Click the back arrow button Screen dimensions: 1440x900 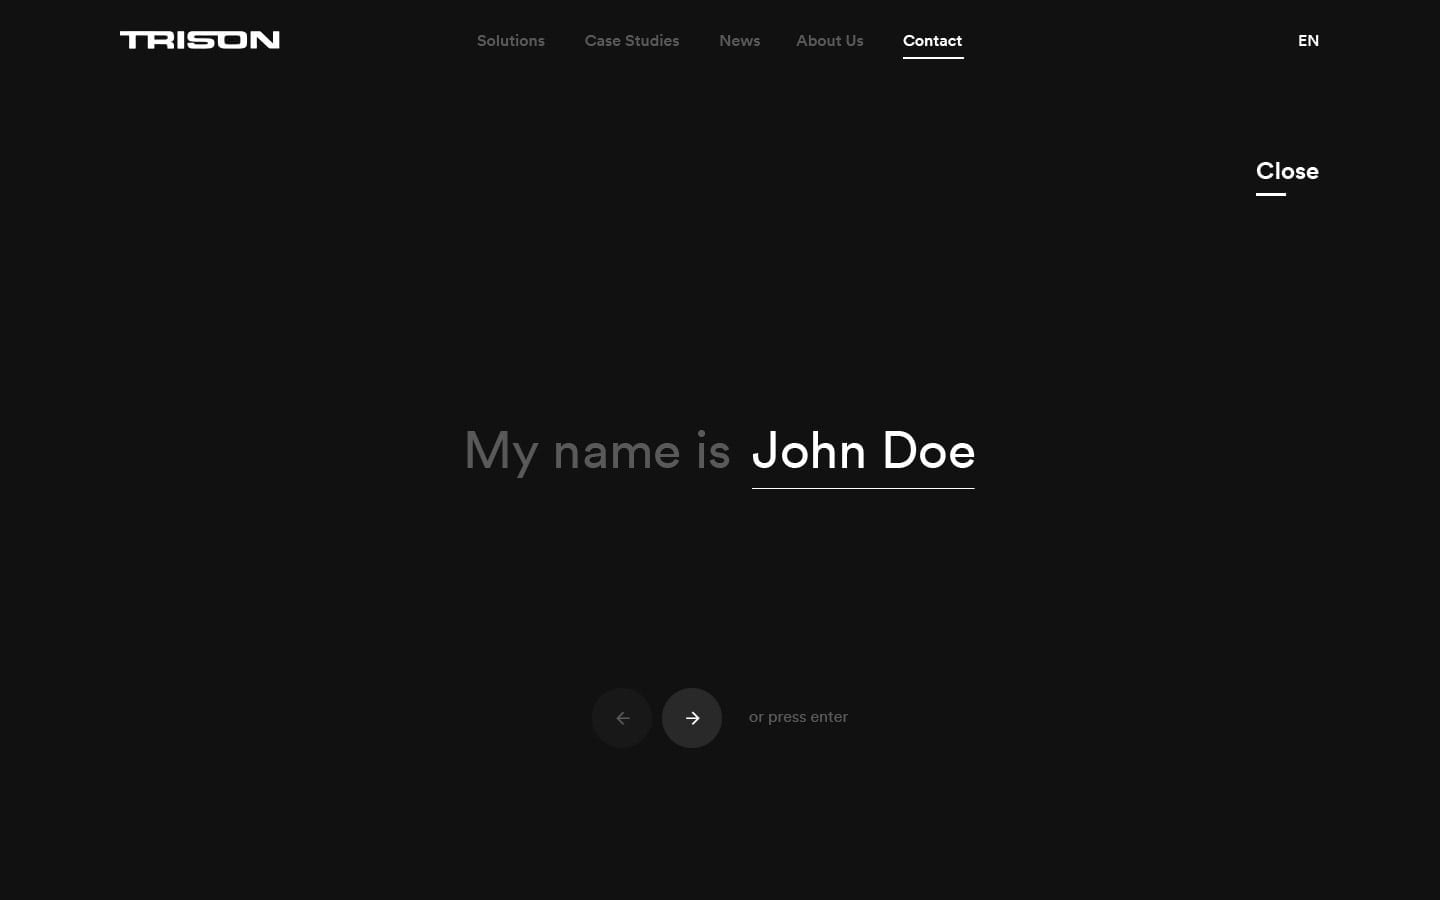[622, 718]
